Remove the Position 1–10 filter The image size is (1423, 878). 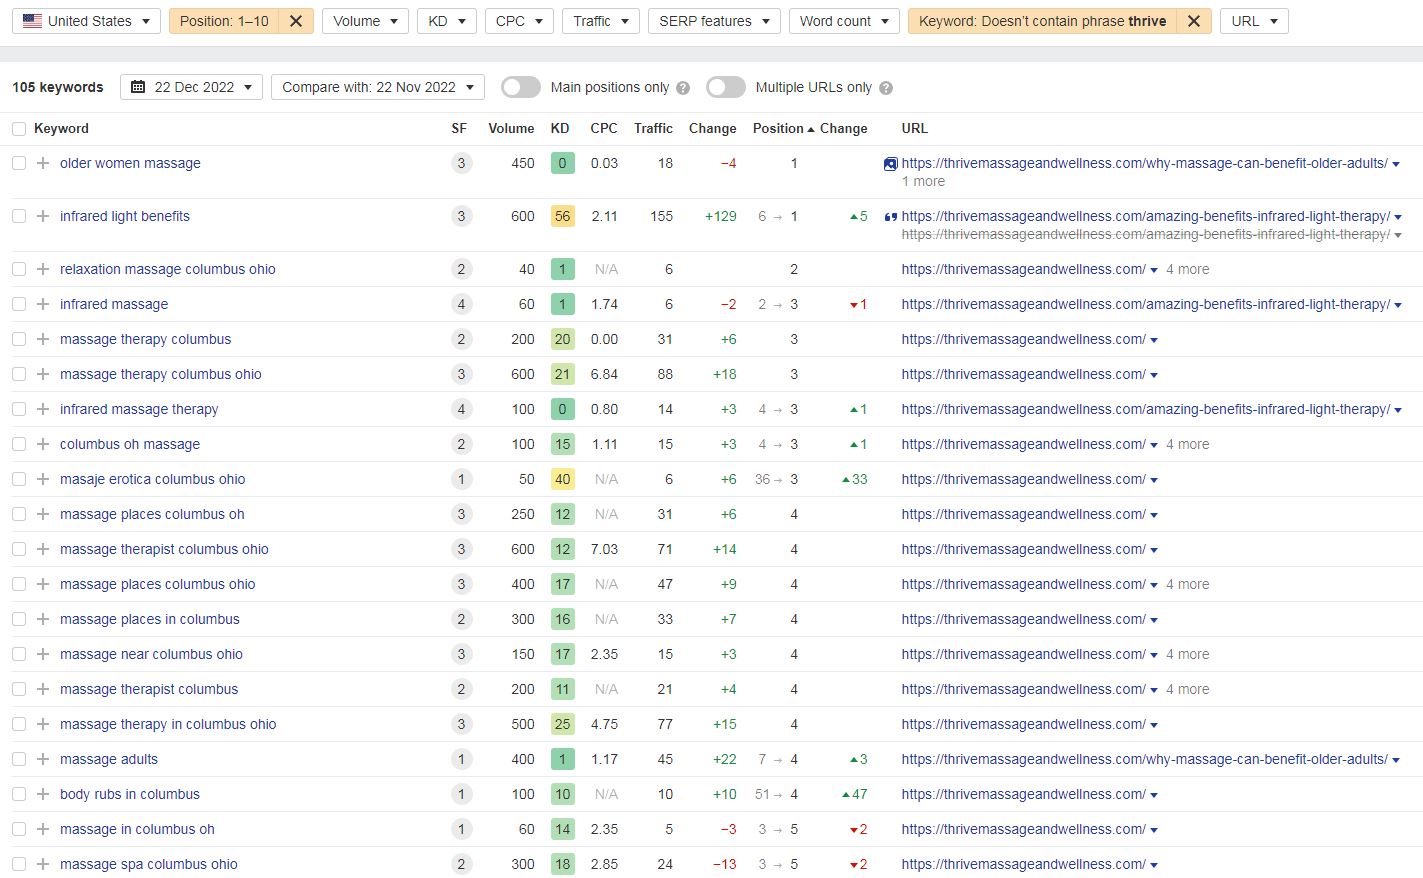pyautogui.click(x=295, y=21)
